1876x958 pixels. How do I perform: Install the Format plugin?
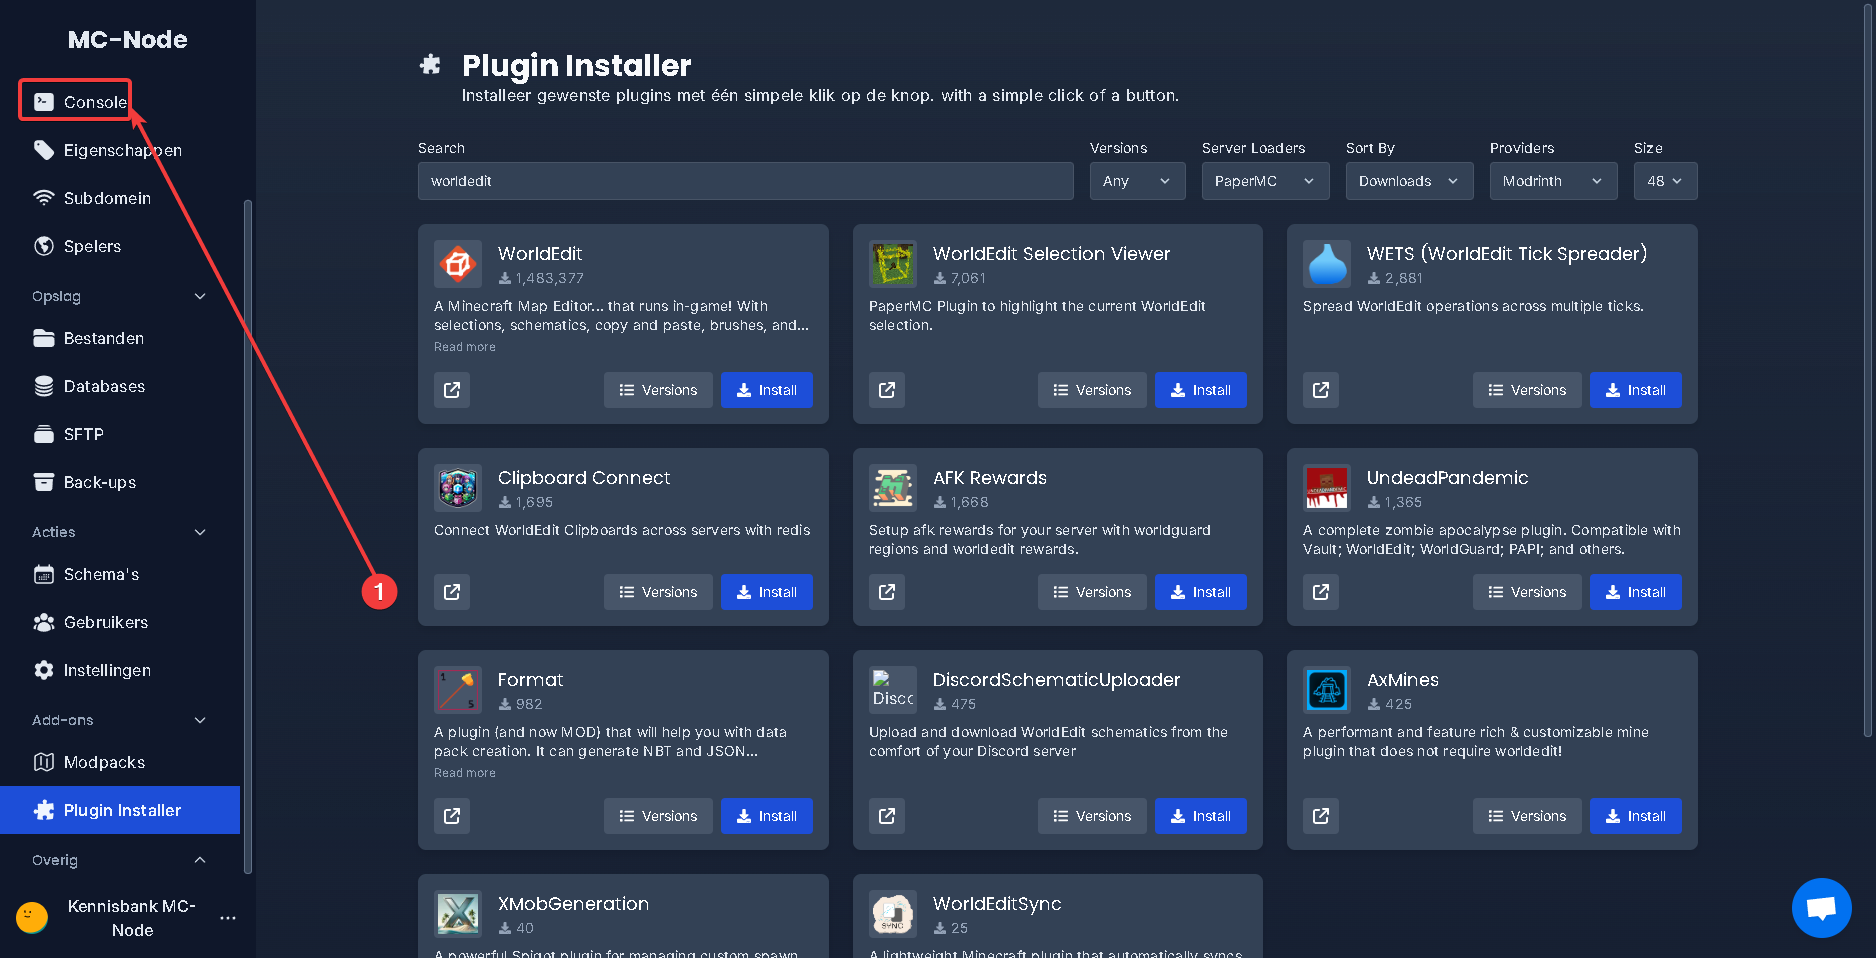(766, 816)
